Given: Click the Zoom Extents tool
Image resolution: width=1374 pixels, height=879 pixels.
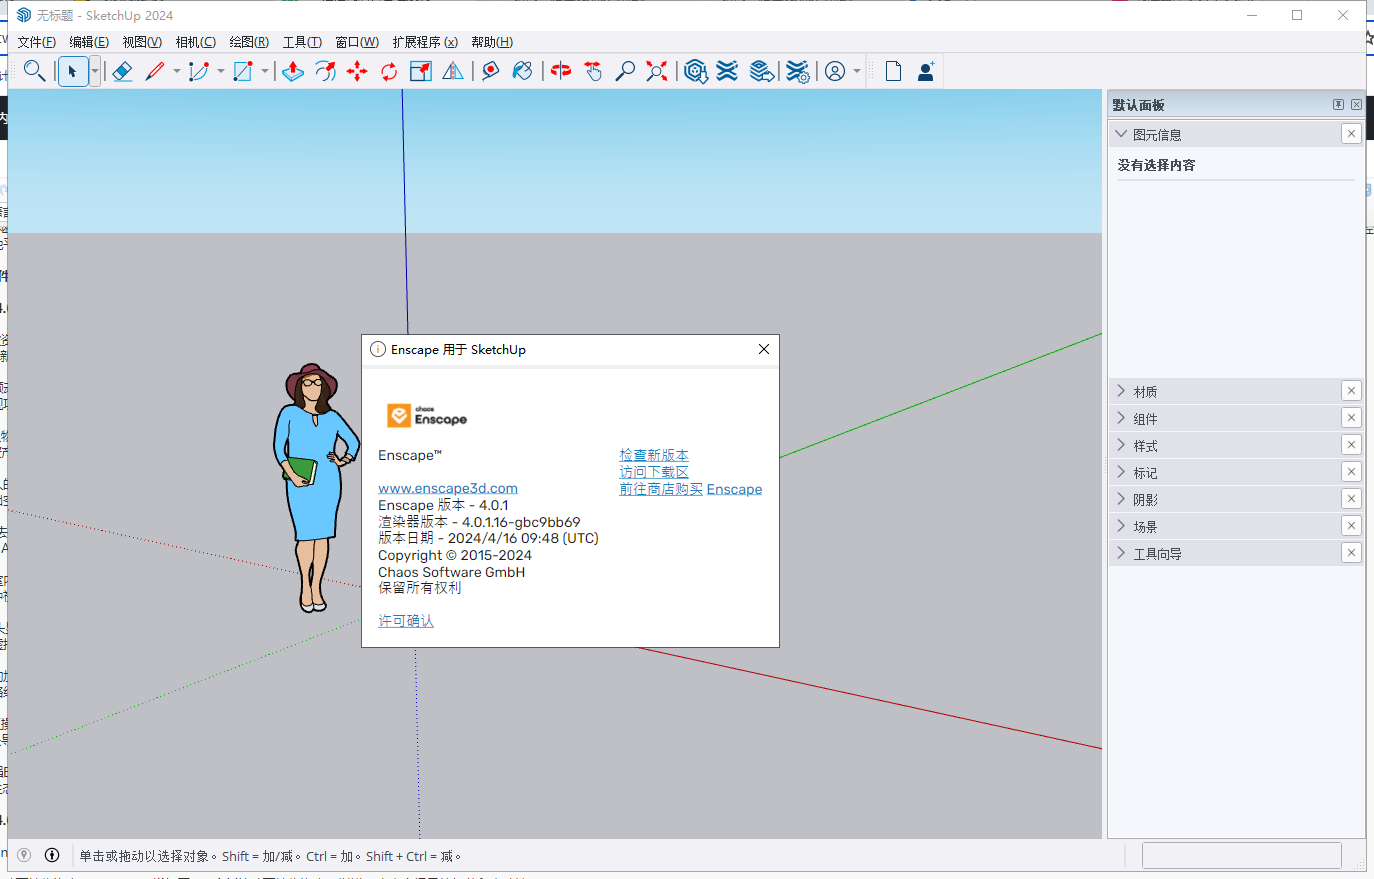Looking at the screenshot, I should click(x=657, y=71).
